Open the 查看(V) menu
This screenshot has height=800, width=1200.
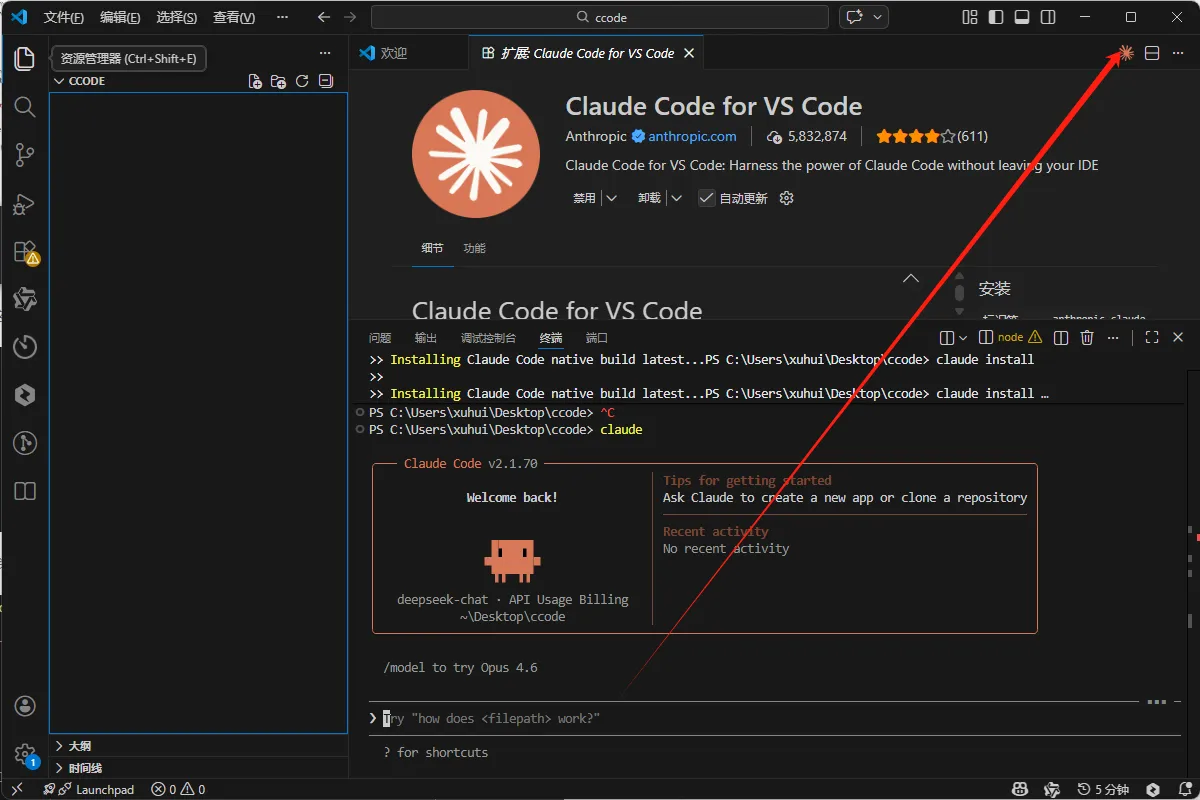coord(234,18)
